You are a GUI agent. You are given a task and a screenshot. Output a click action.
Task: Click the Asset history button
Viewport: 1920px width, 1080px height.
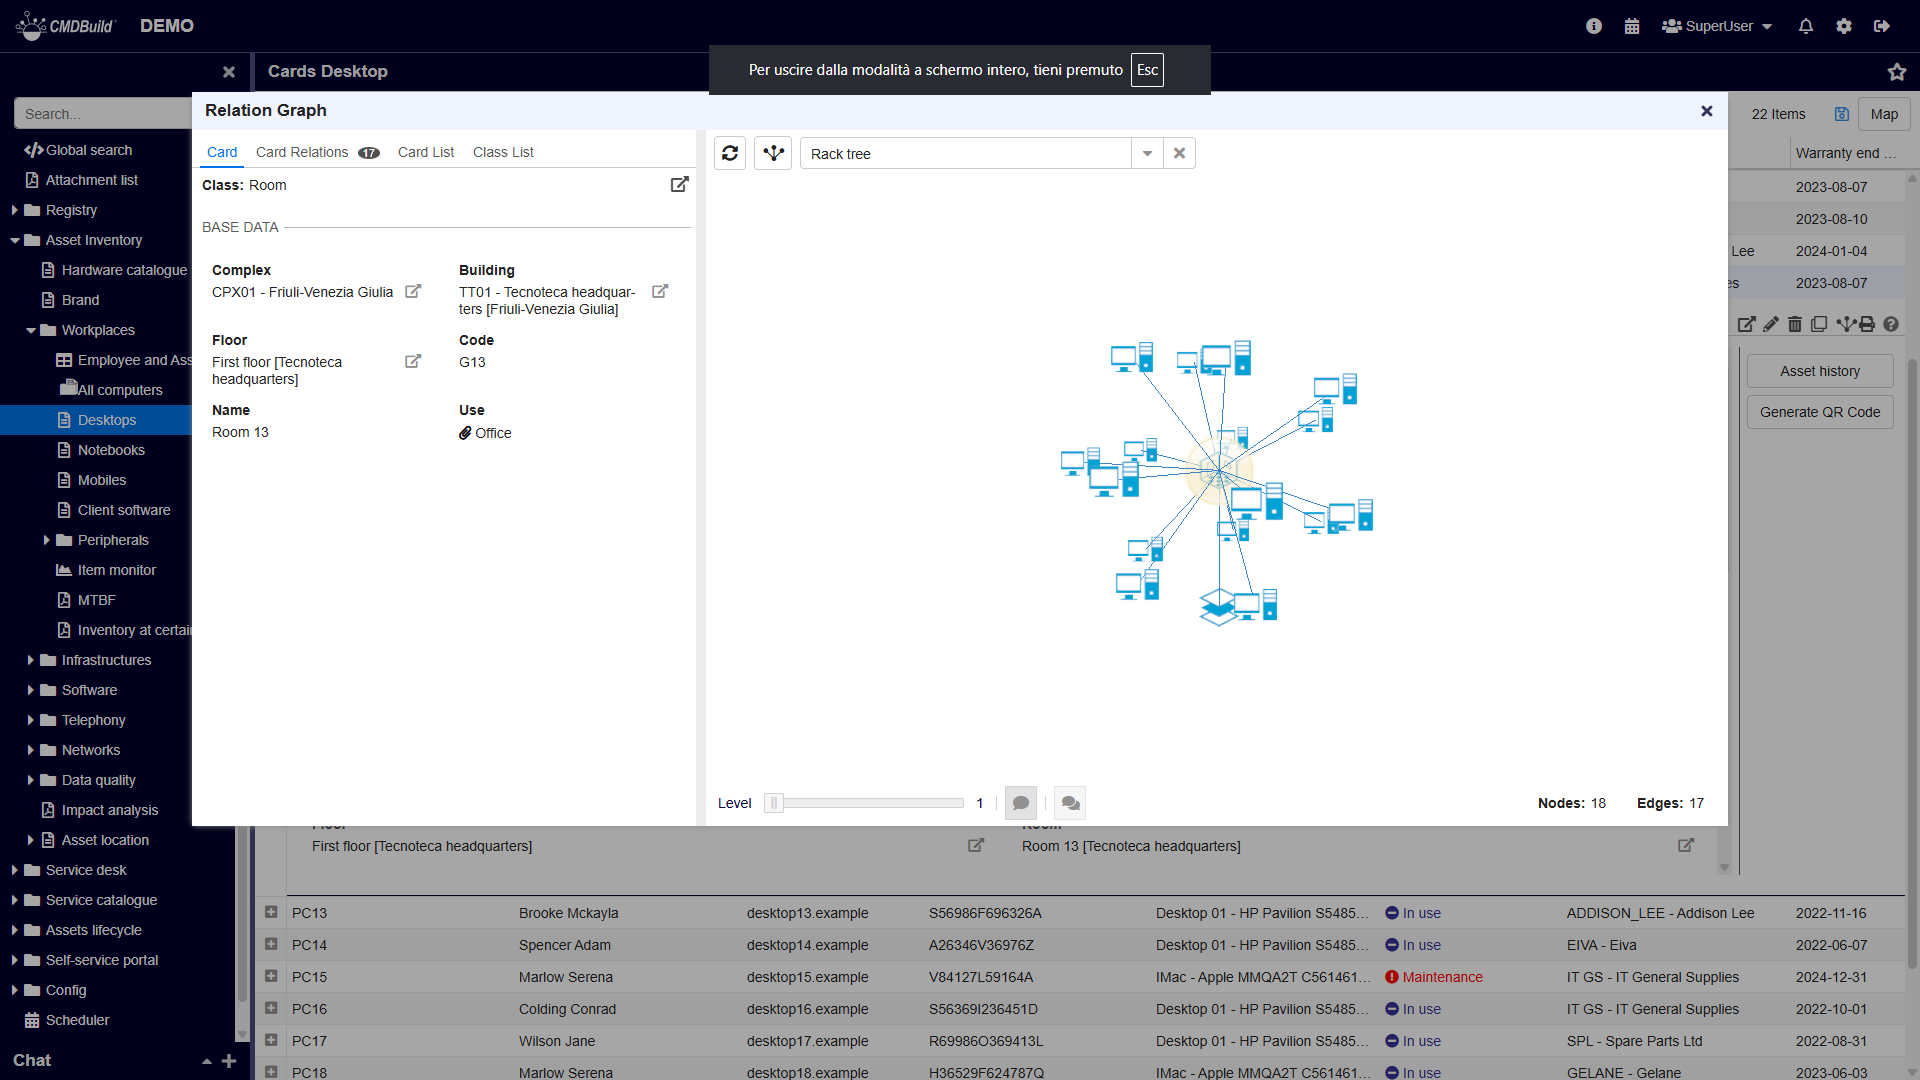click(x=1819, y=371)
